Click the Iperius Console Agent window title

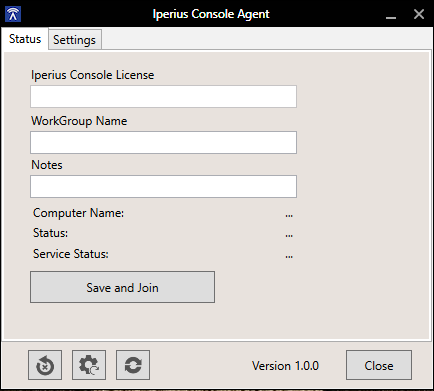pyautogui.click(x=211, y=14)
